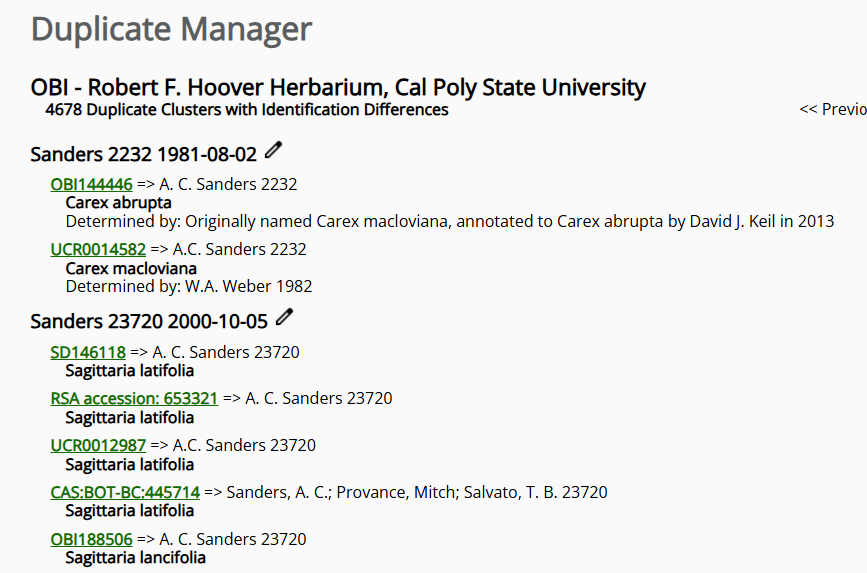The width and height of the screenshot is (867, 573).
Task: Open specimen record OBI144446
Action: click(x=91, y=184)
